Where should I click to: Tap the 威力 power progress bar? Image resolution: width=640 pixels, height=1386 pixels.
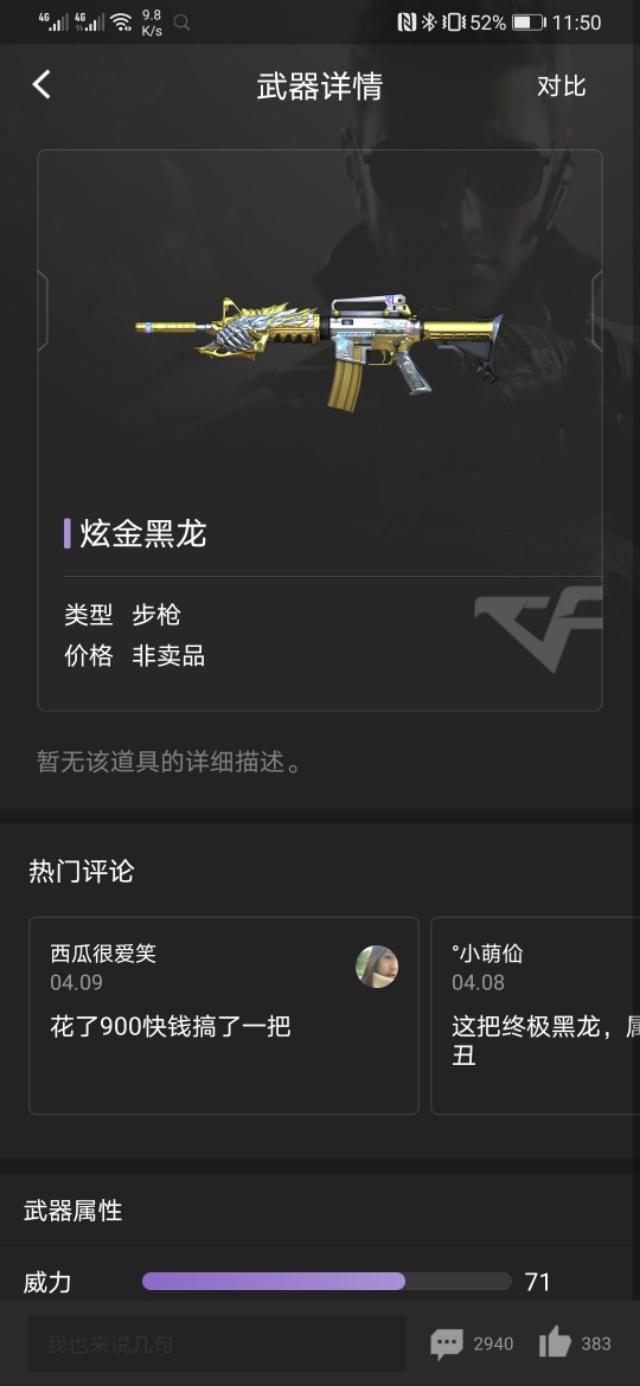click(x=326, y=1281)
